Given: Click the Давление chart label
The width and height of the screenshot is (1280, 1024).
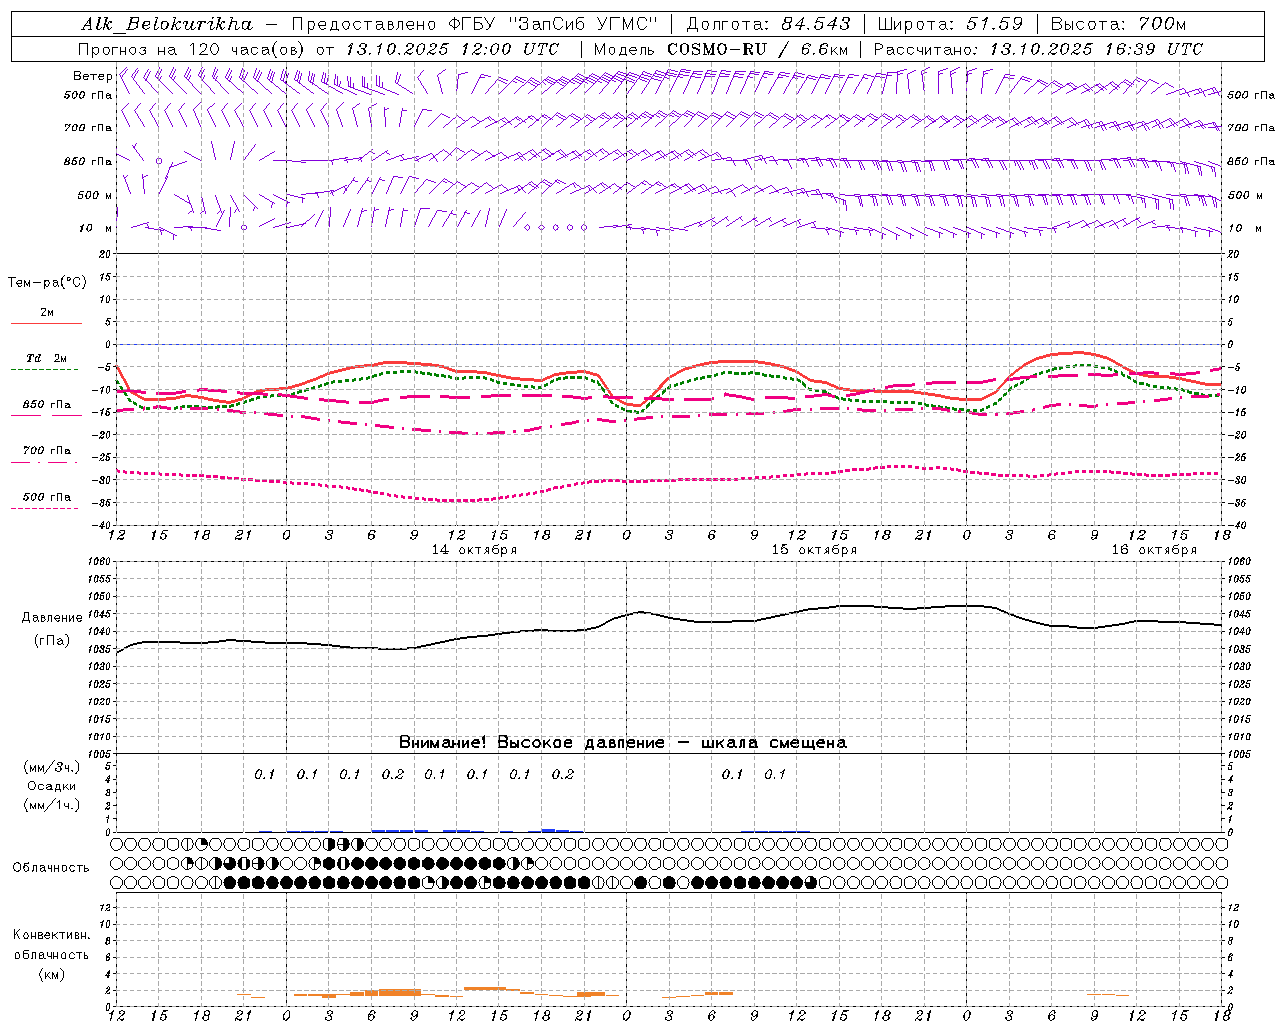Looking at the screenshot, I should (52, 618).
